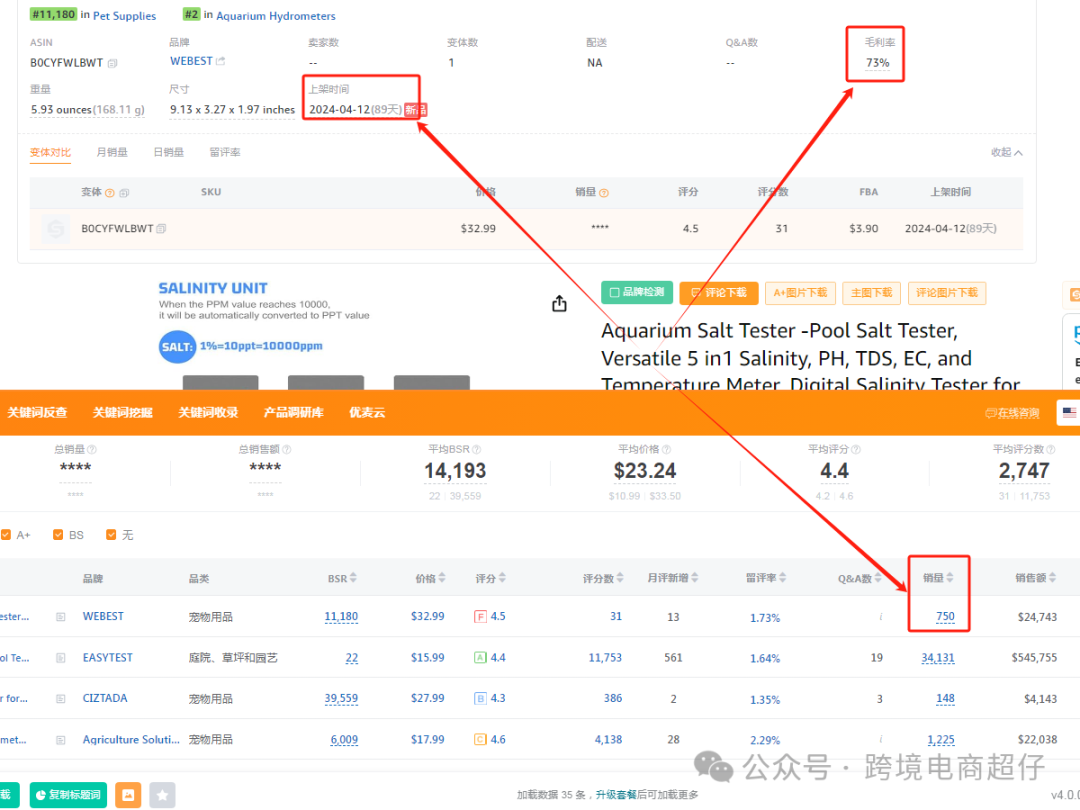Screen dimensions: 1080x810
Task: Sort table by BSR column
Action: [x=342, y=579]
